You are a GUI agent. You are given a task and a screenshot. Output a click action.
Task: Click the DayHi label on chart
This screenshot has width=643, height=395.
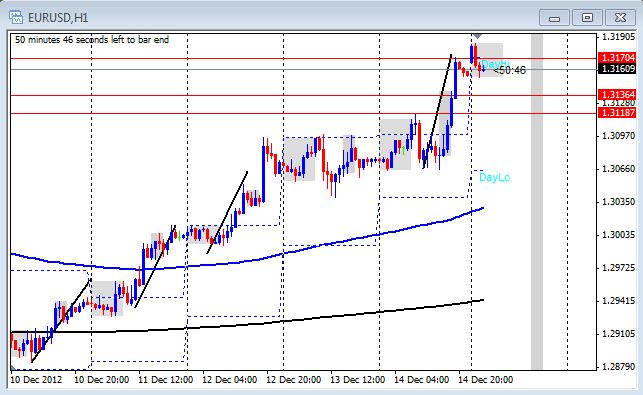pos(495,64)
